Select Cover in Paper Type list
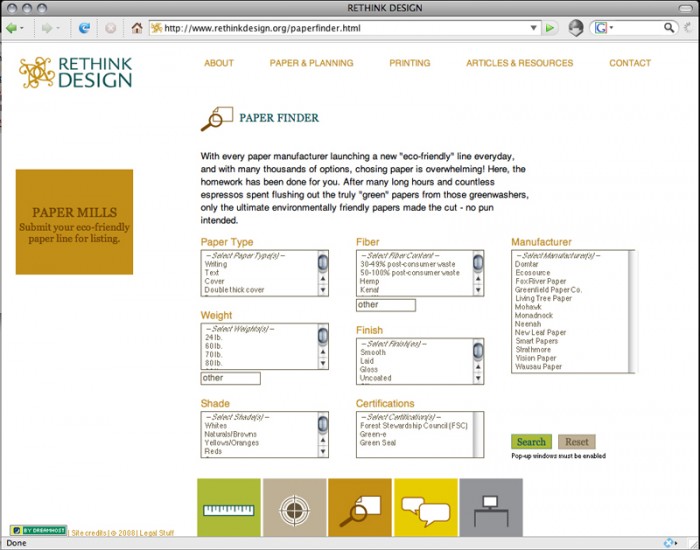 214,281
